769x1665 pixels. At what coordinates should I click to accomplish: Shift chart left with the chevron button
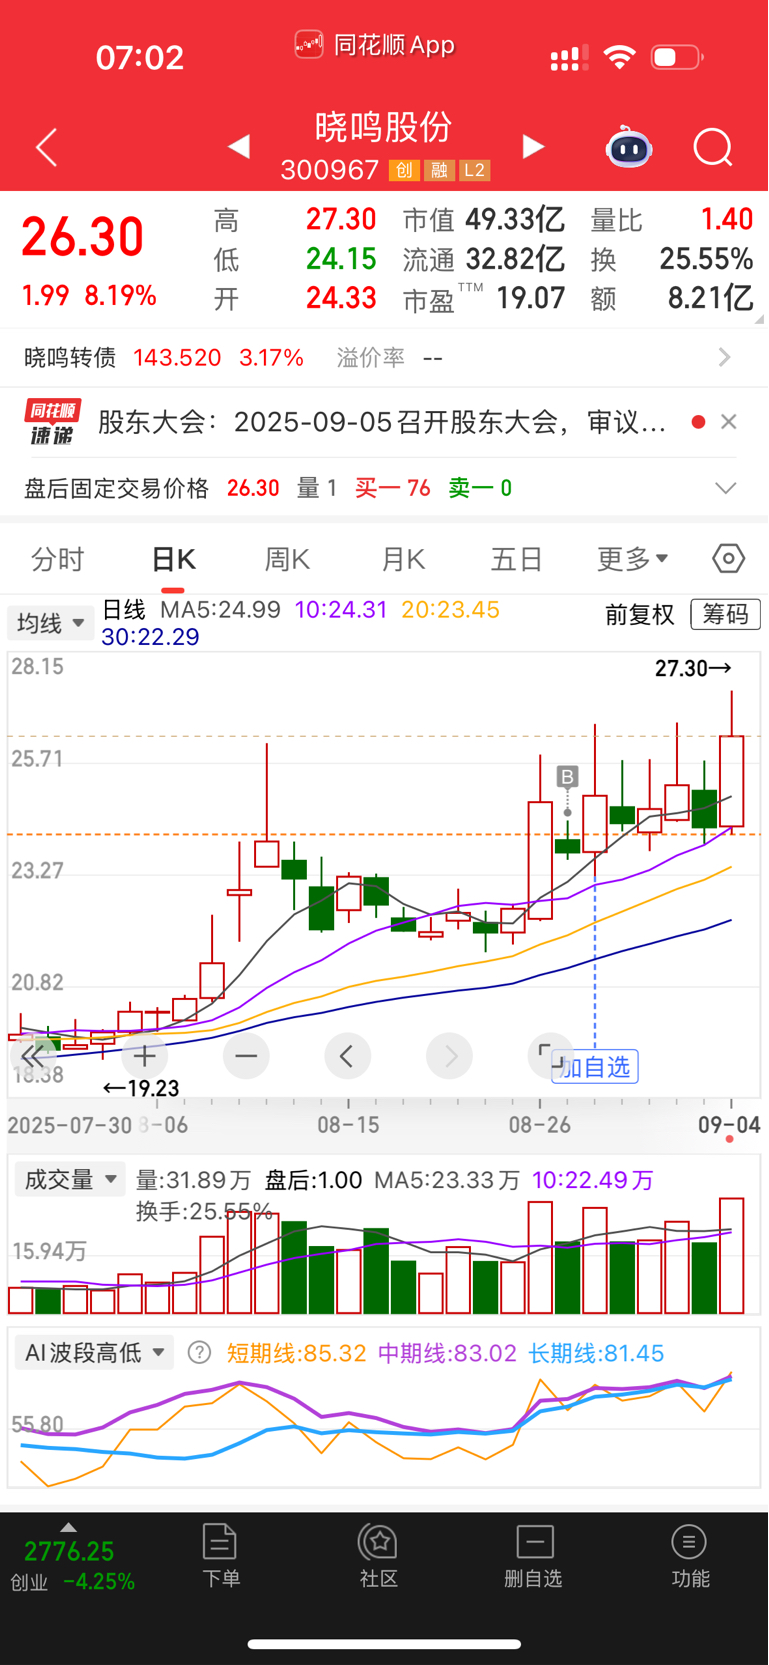[x=347, y=1056]
